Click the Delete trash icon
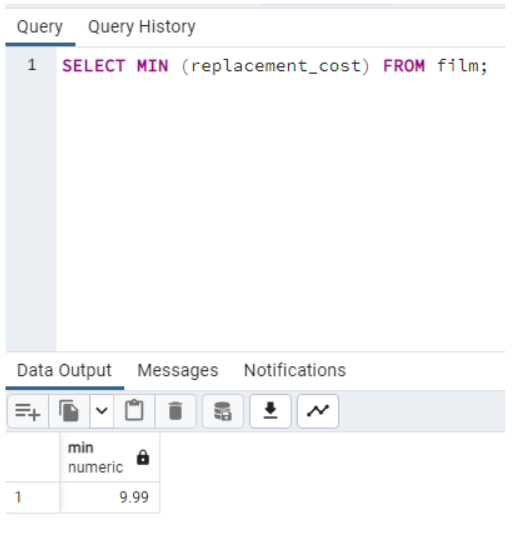 point(175,411)
